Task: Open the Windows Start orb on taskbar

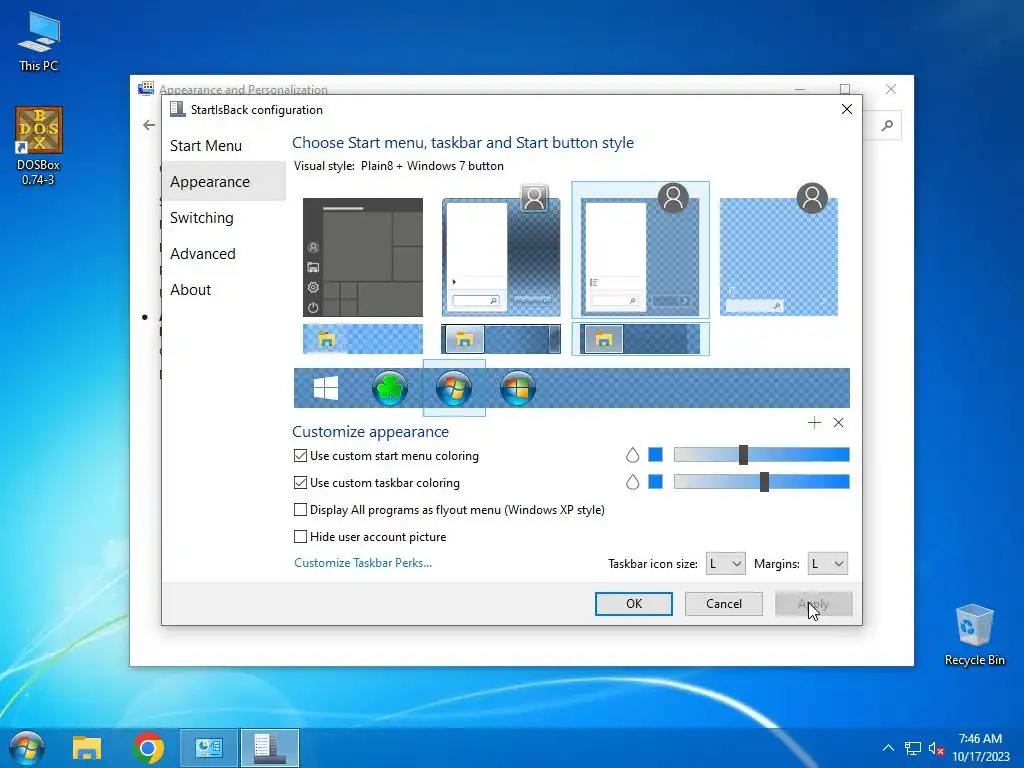Action: point(27,748)
